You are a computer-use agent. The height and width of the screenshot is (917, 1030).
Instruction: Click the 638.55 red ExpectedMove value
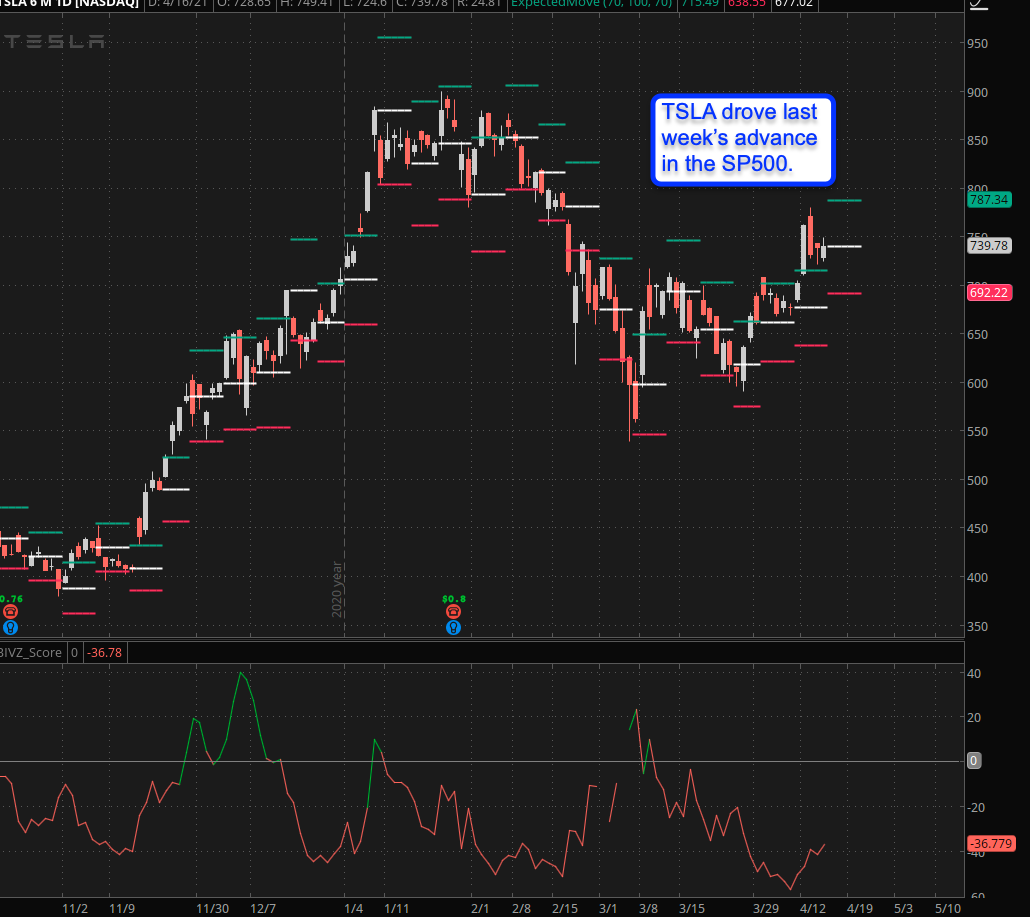click(x=747, y=4)
